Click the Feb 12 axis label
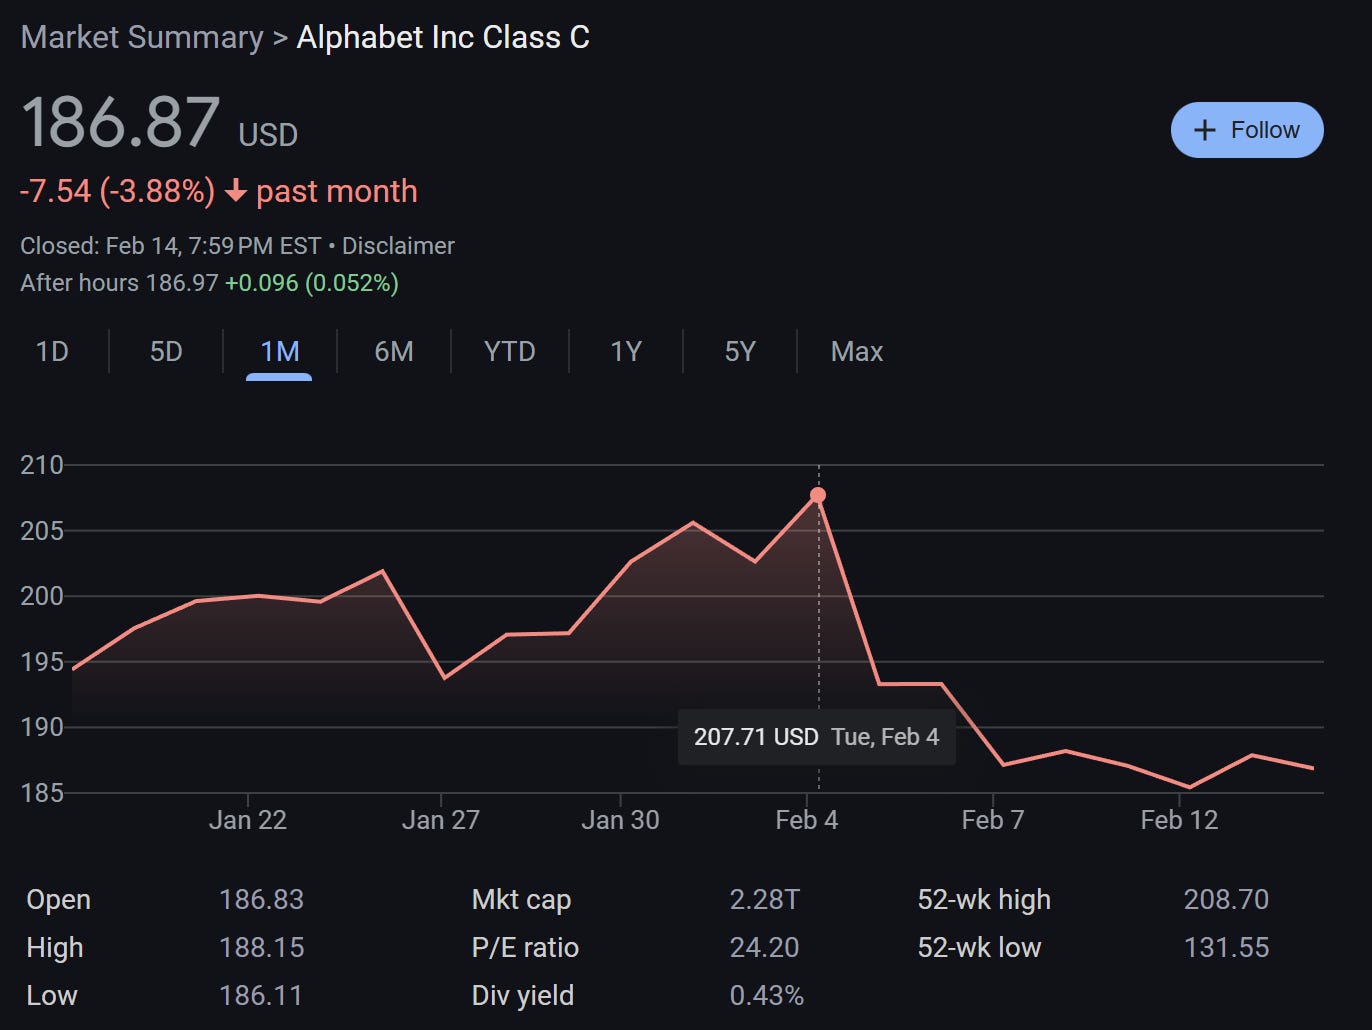Screen dimensions: 1372x1030 coord(1180,820)
